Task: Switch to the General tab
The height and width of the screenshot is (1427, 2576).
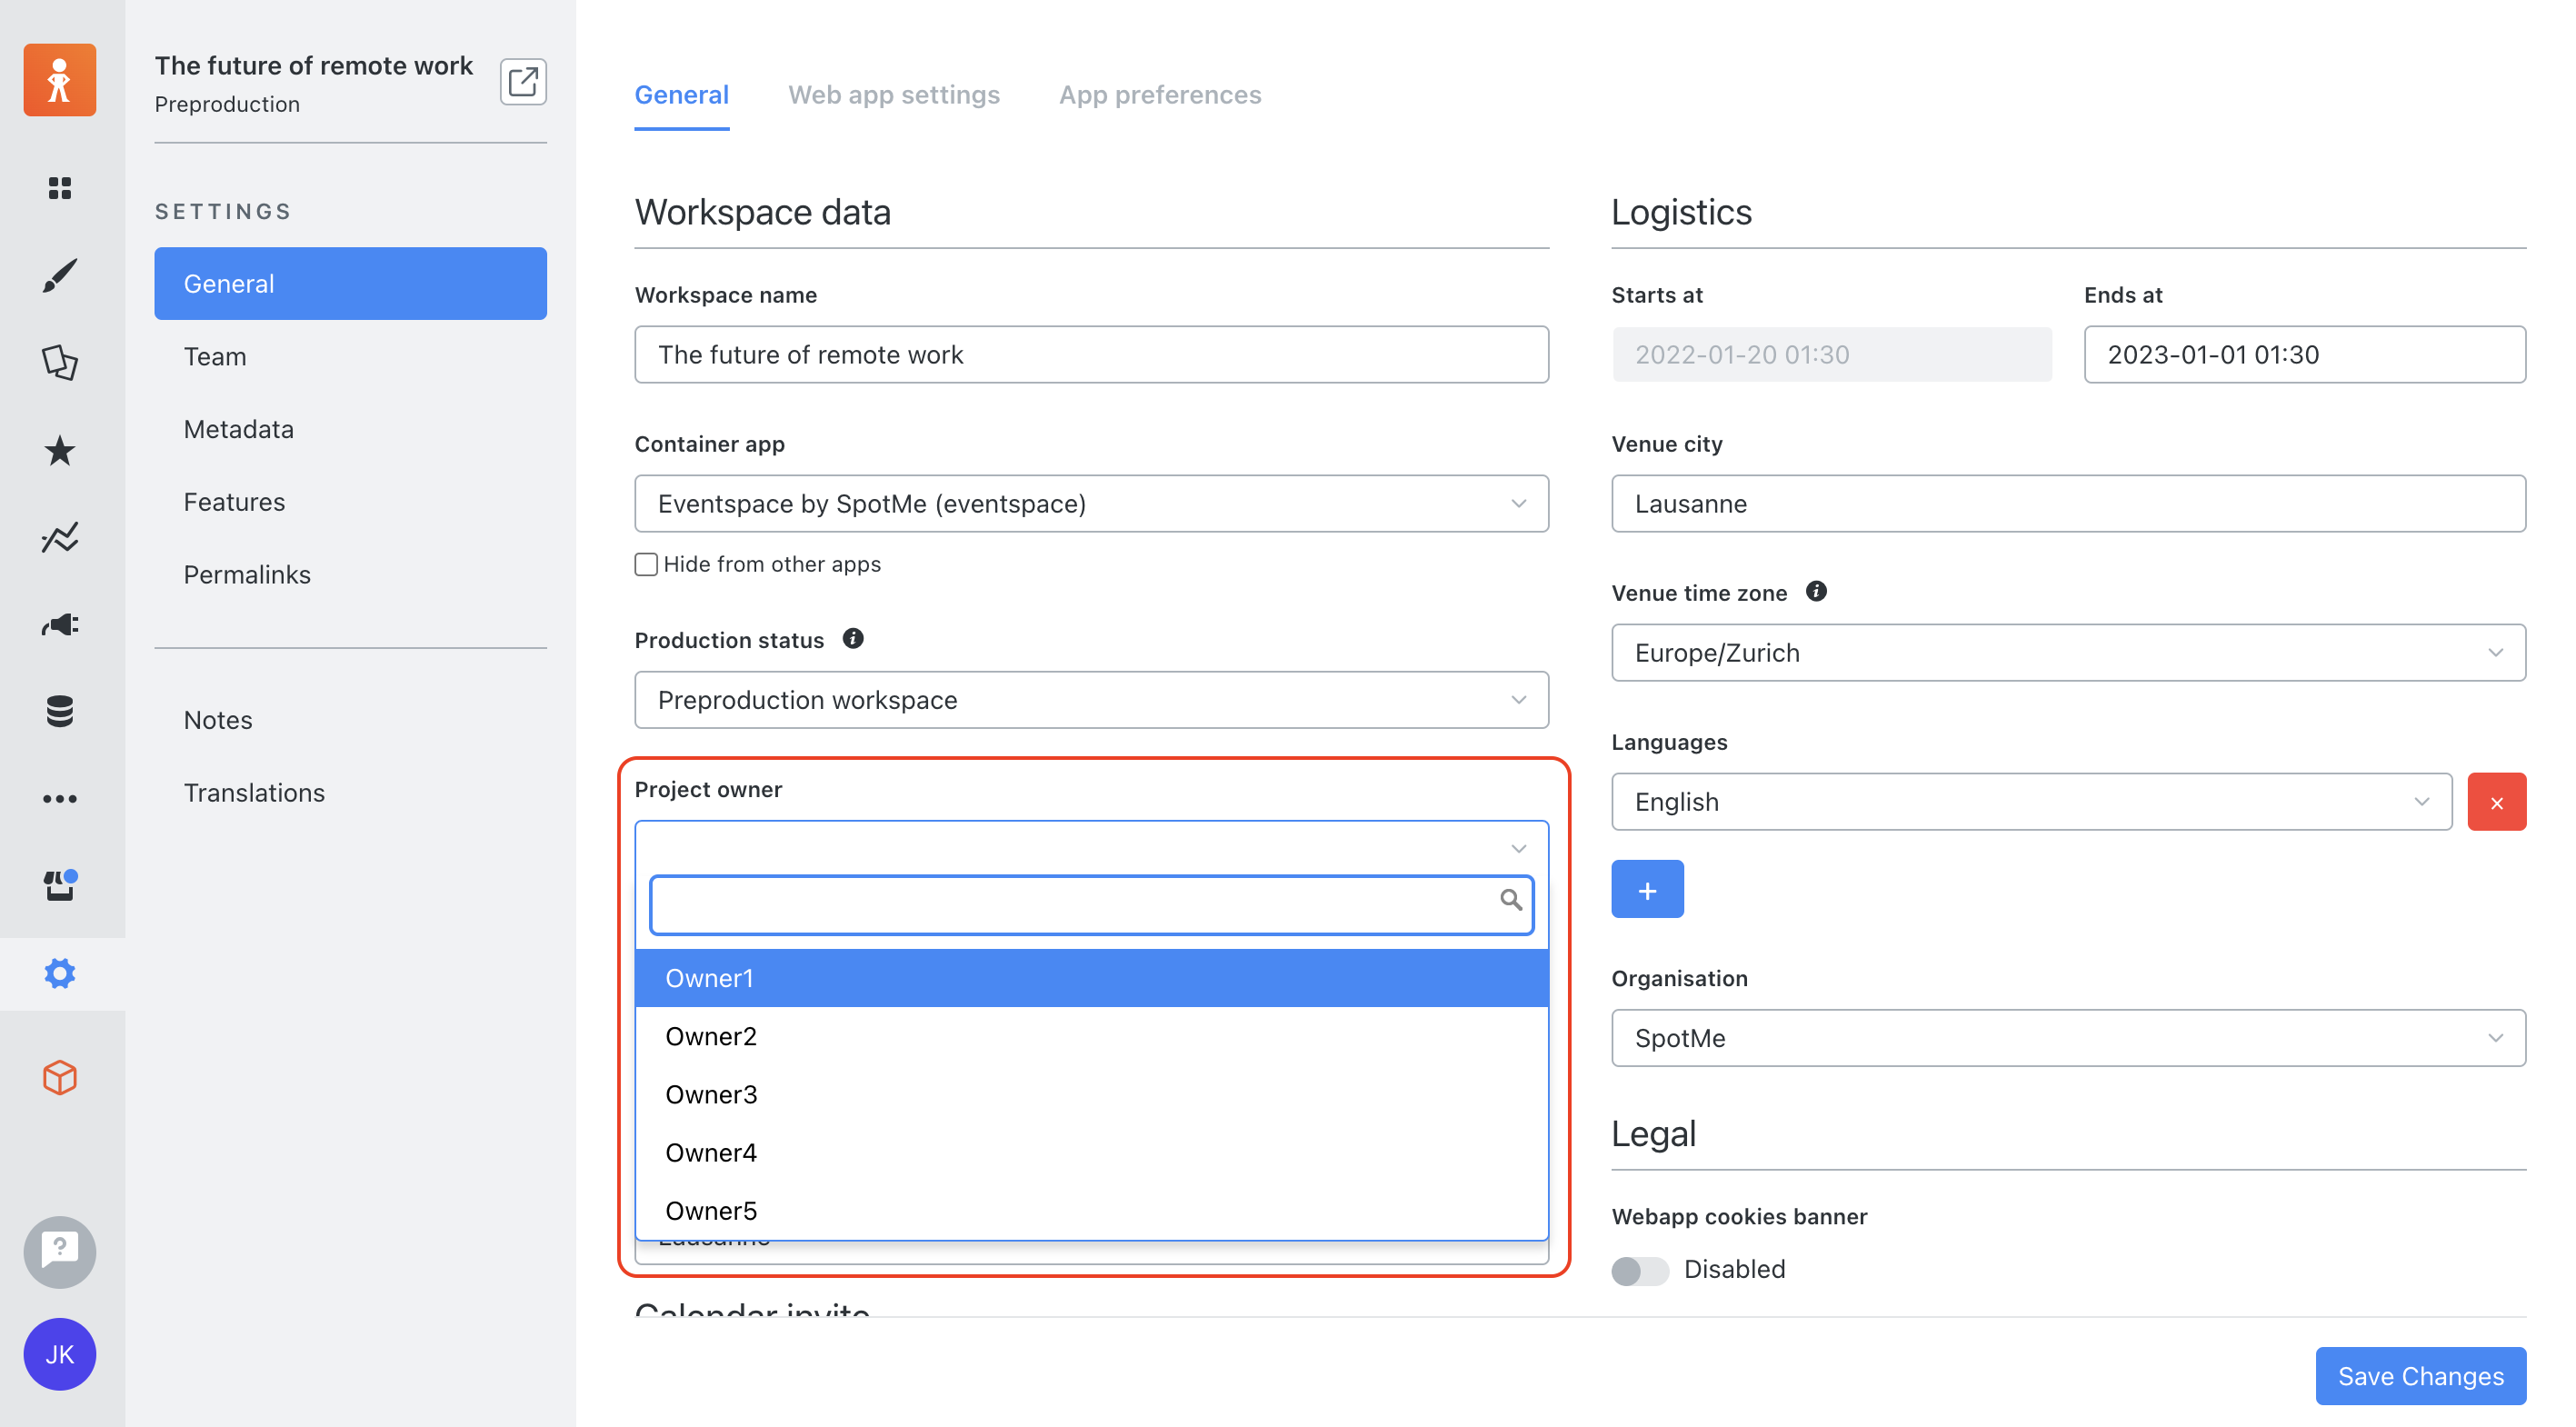Action: click(x=682, y=95)
